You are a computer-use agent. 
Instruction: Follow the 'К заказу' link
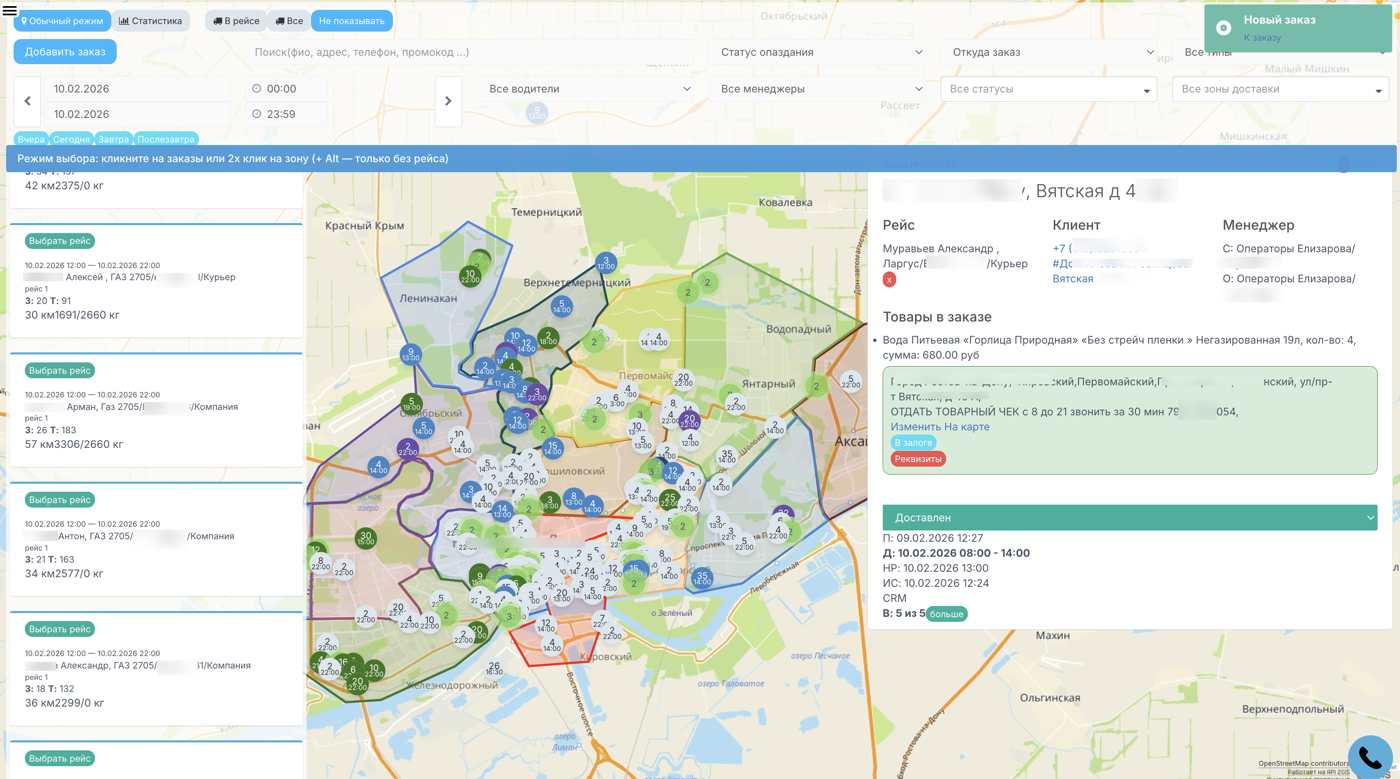pos(1262,38)
